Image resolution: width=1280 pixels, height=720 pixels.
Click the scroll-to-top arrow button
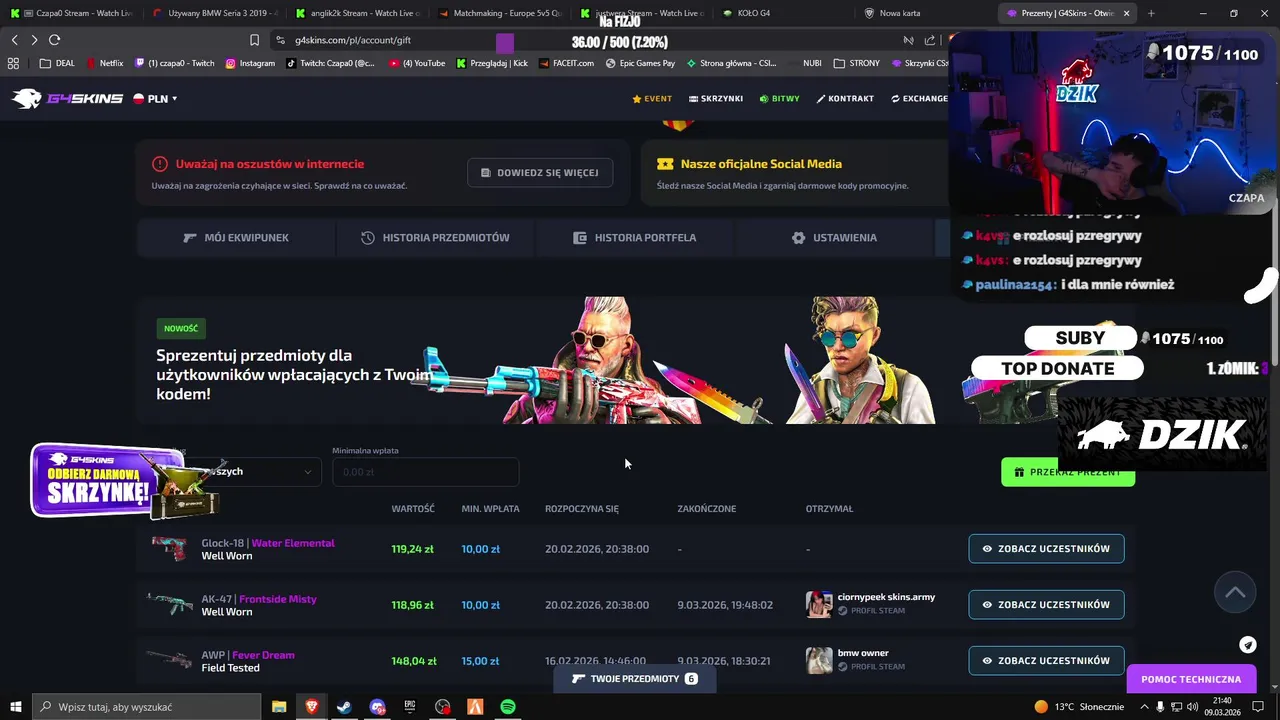click(x=1235, y=592)
